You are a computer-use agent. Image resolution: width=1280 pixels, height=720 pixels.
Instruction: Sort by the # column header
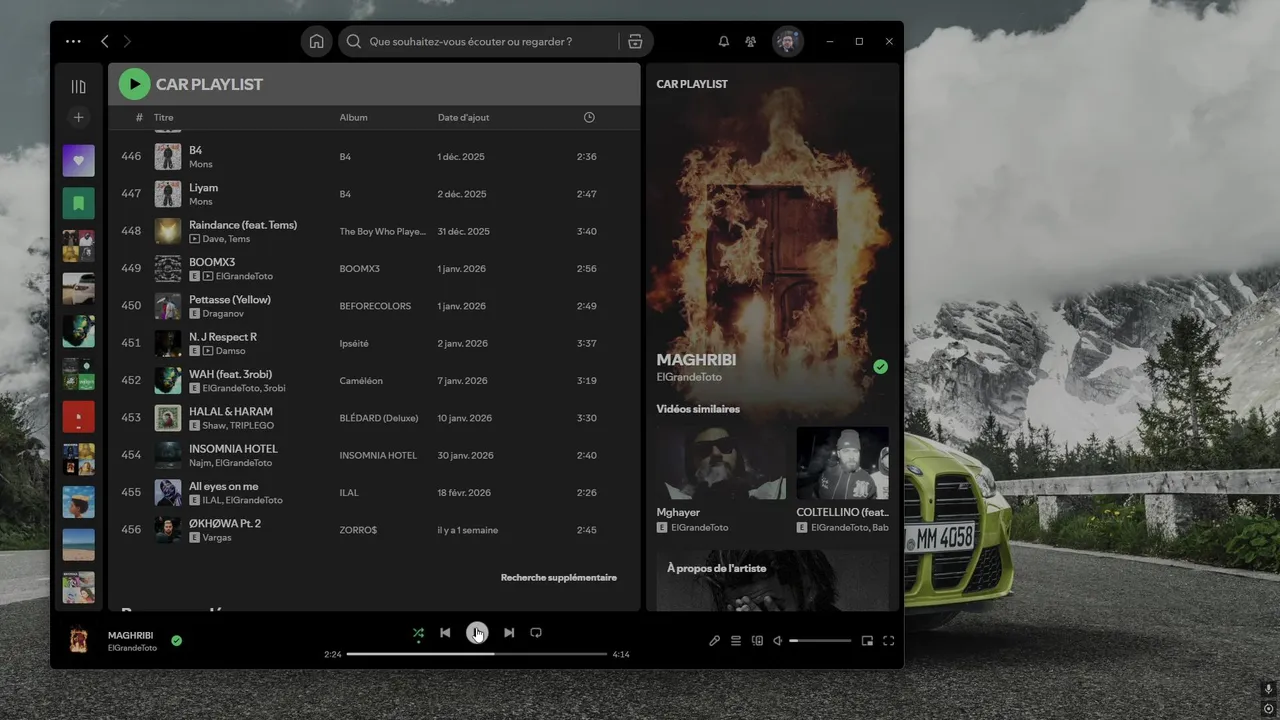(x=139, y=117)
